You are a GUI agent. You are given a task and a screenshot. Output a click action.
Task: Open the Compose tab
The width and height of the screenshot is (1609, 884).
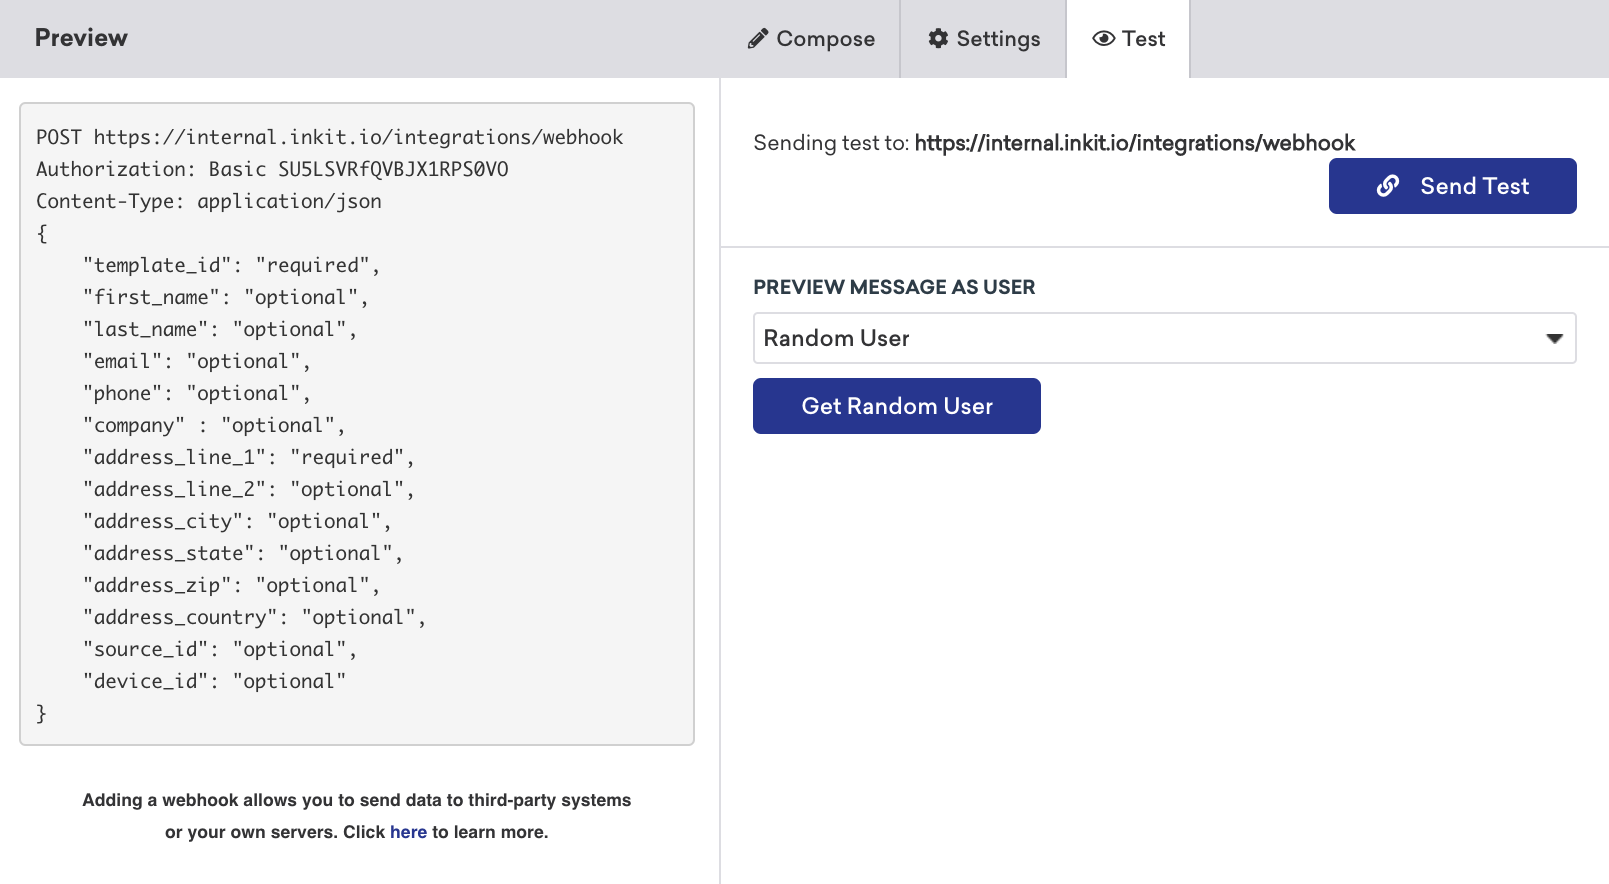811,39
